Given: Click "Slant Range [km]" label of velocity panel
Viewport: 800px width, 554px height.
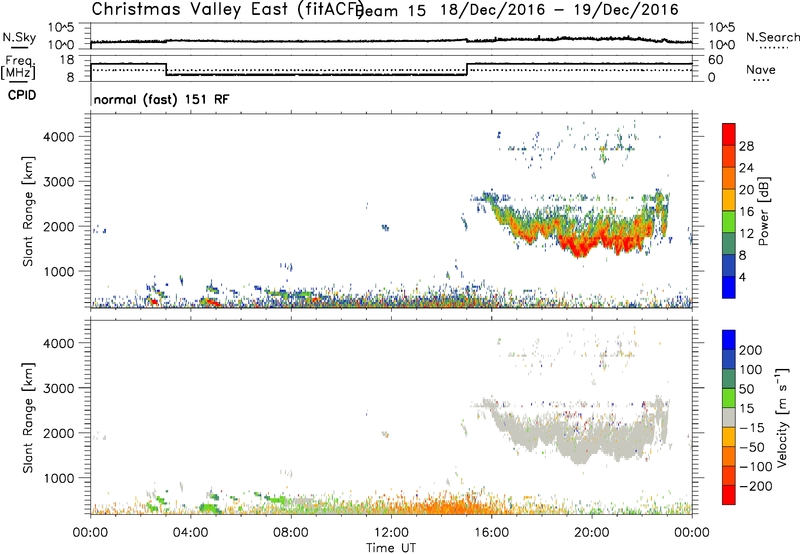Looking at the screenshot, I should pos(28,417).
